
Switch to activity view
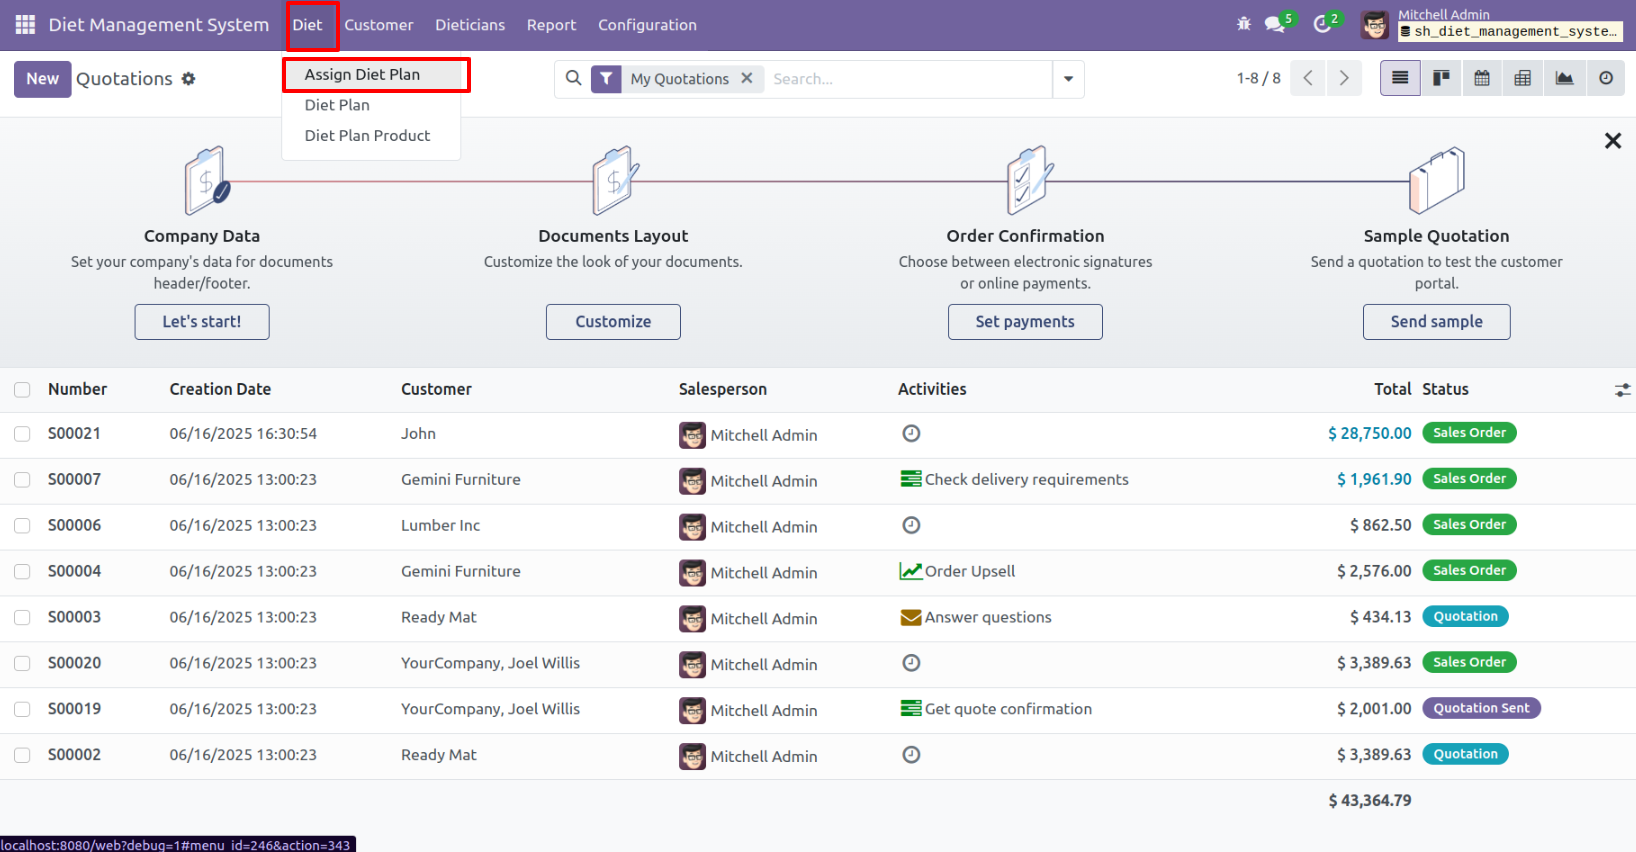click(x=1605, y=78)
